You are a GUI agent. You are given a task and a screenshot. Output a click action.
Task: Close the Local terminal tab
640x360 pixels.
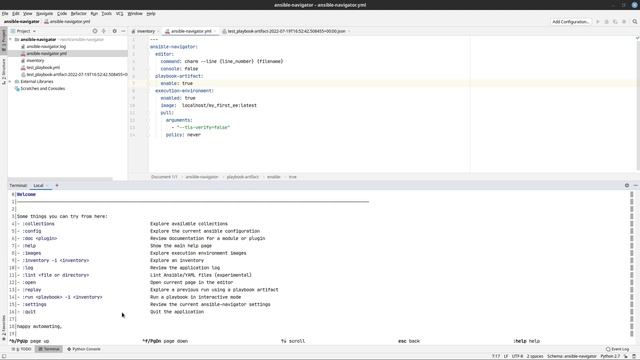click(x=47, y=186)
